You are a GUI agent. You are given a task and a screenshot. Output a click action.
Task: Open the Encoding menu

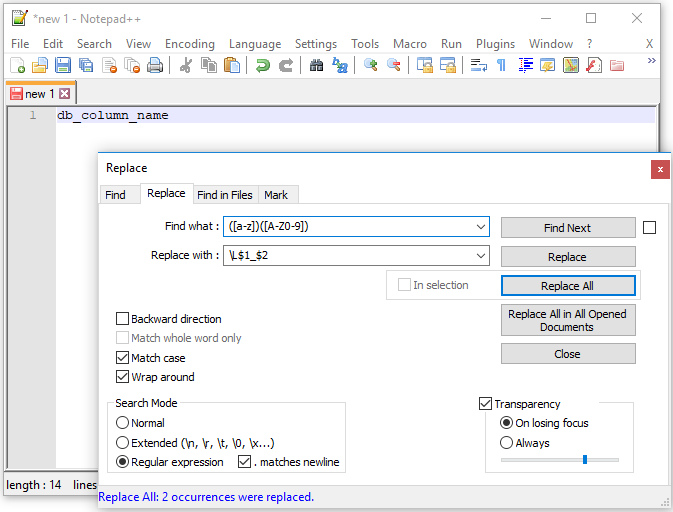190,44
